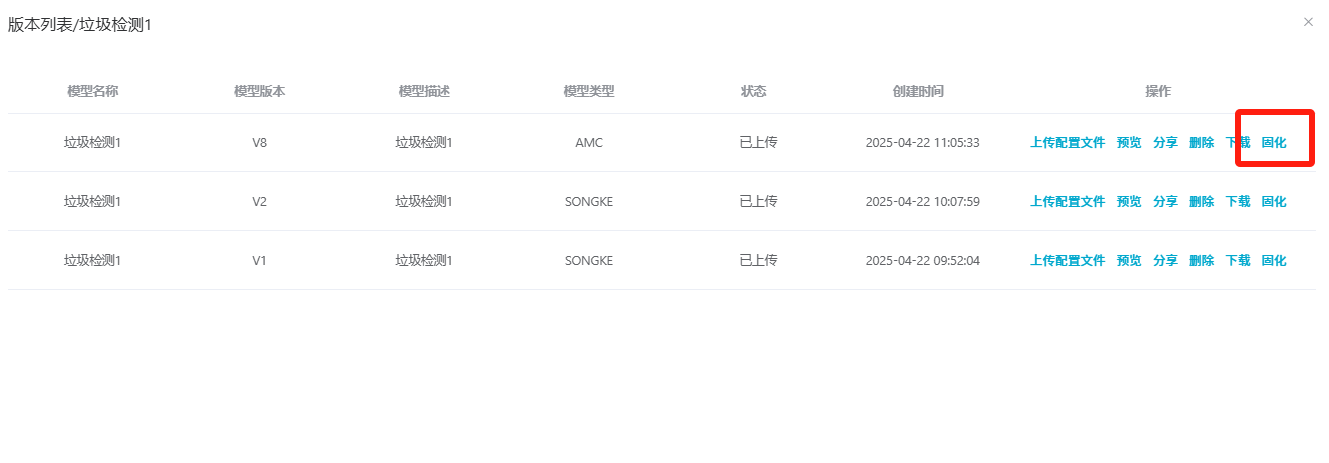The width and height of the screenshot is (1329, 463).
Task: Share (分享) the V1 model version
Action: tap(1165, 261)
